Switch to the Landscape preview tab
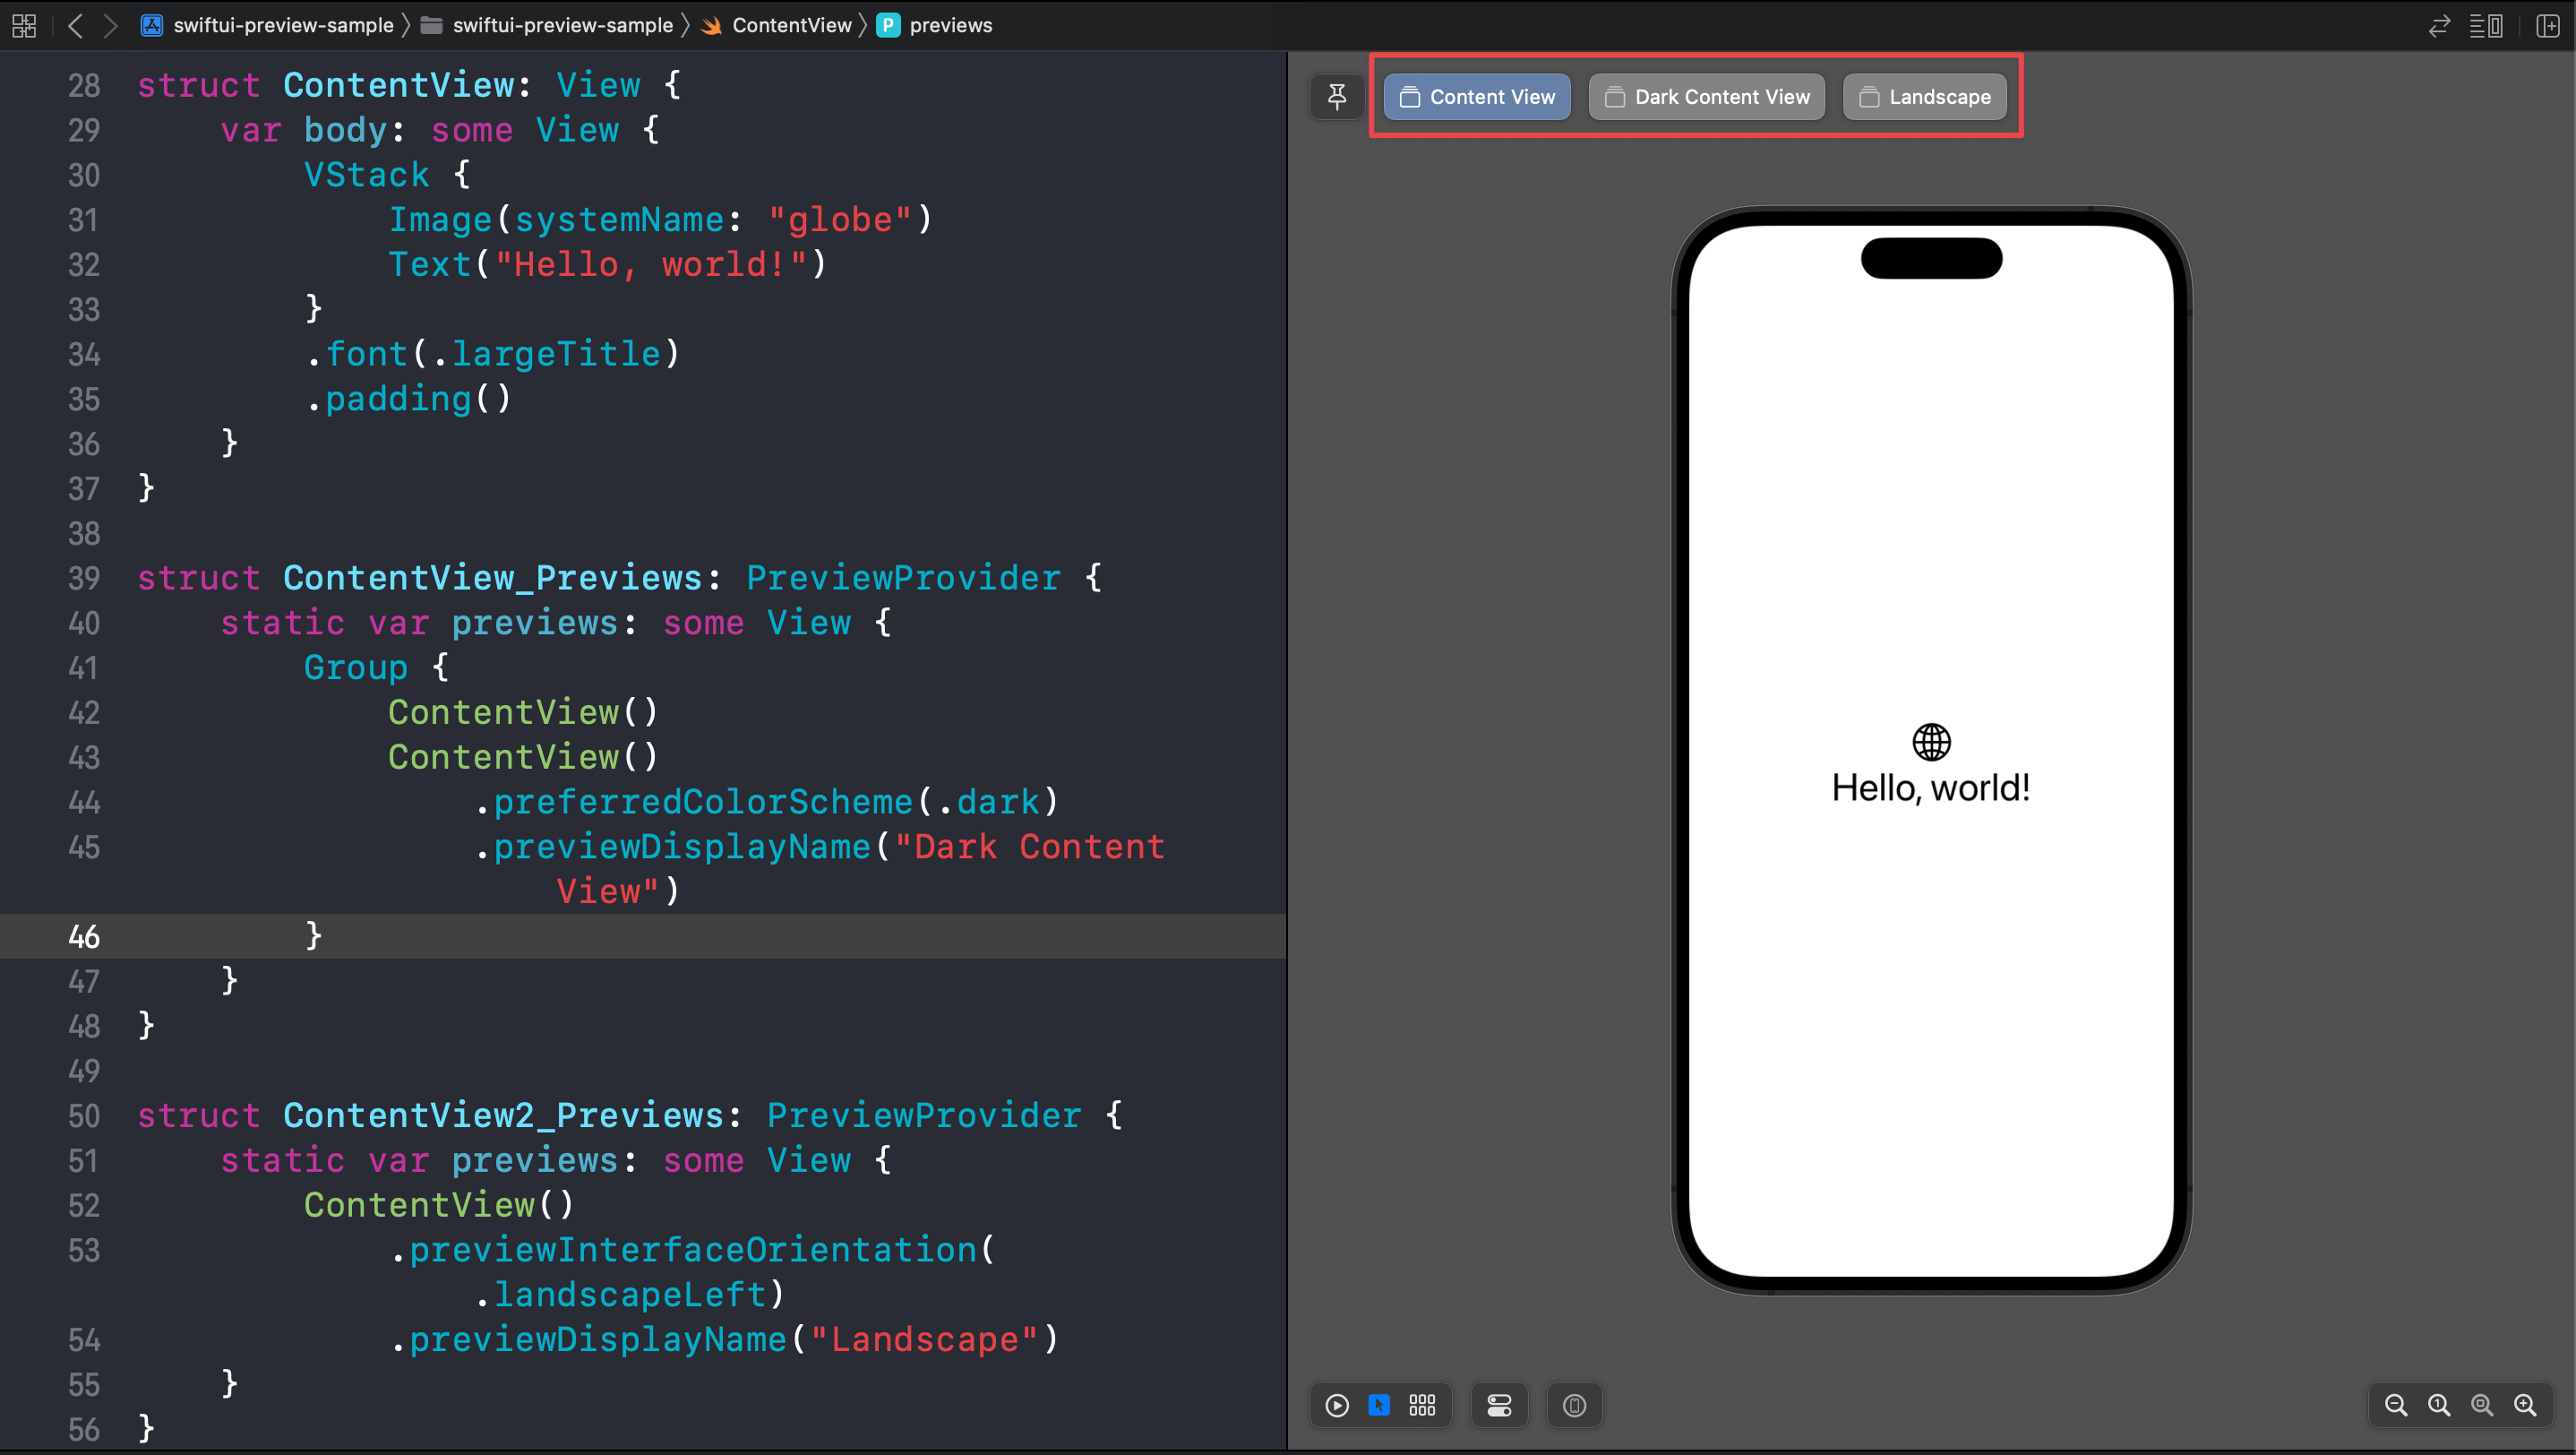 tap(1927, 96)
